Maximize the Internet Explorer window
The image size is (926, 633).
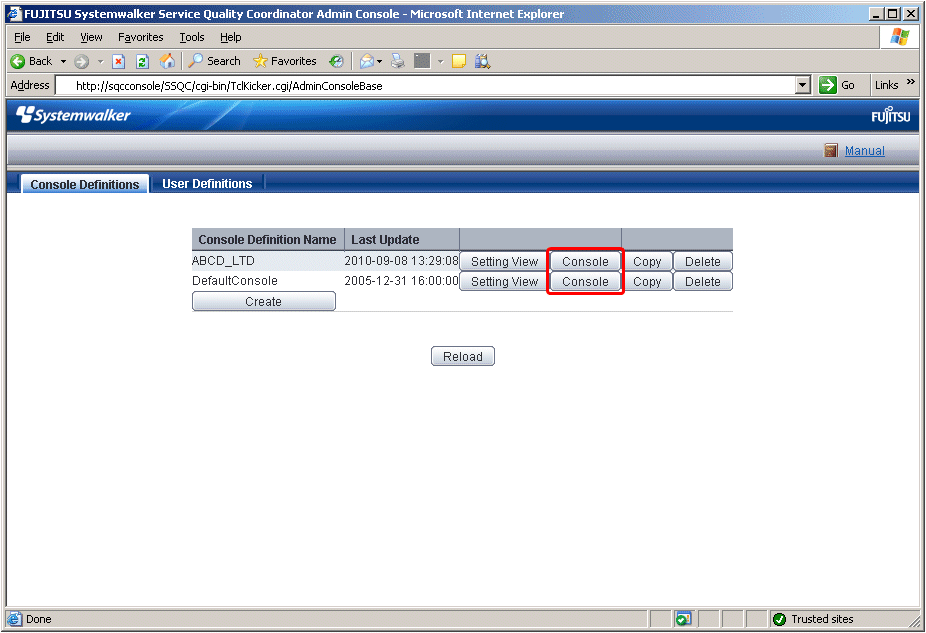(x=893, y=14)
